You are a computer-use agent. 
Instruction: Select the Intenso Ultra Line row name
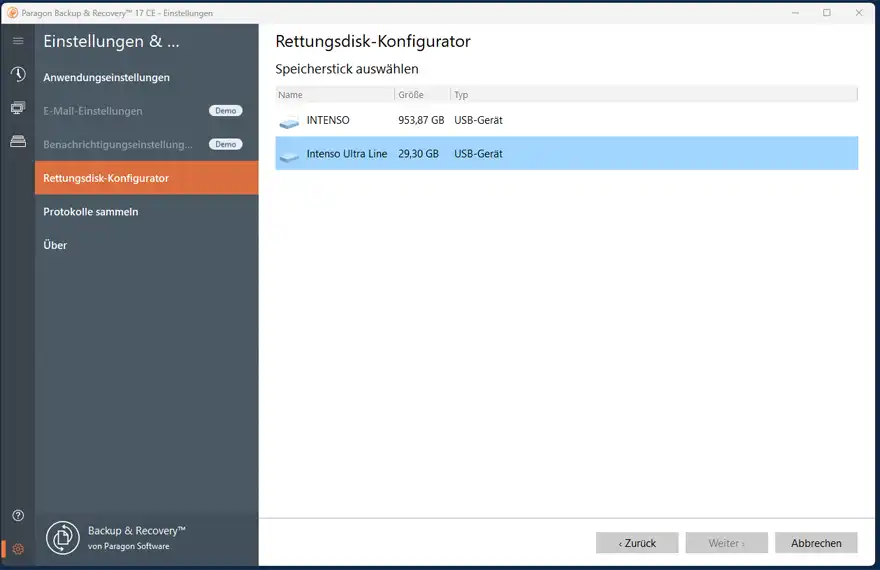[347, 154]
